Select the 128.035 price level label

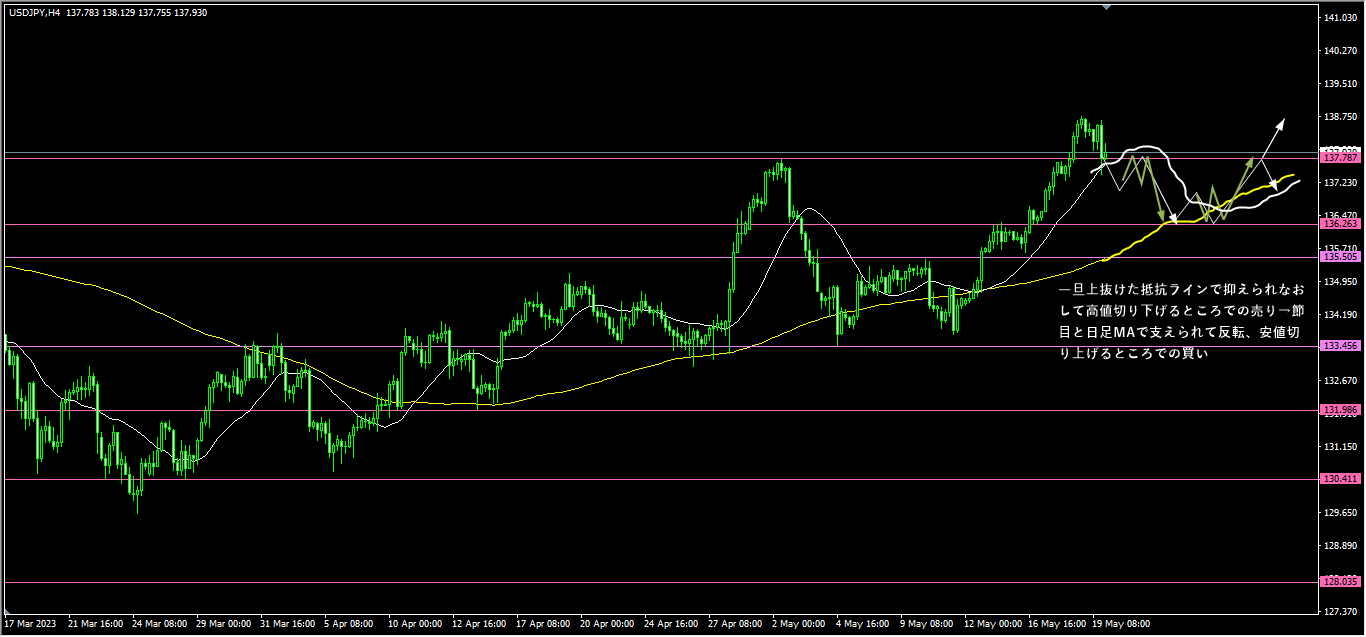coord(1339,581)
